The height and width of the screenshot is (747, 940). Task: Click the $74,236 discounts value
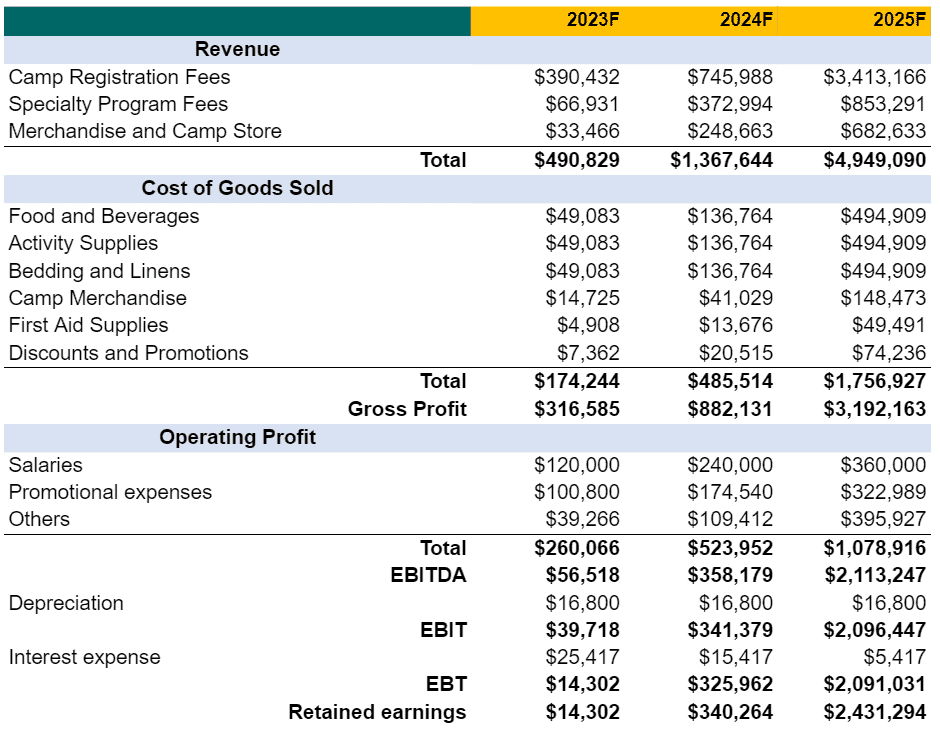[889, 353]
